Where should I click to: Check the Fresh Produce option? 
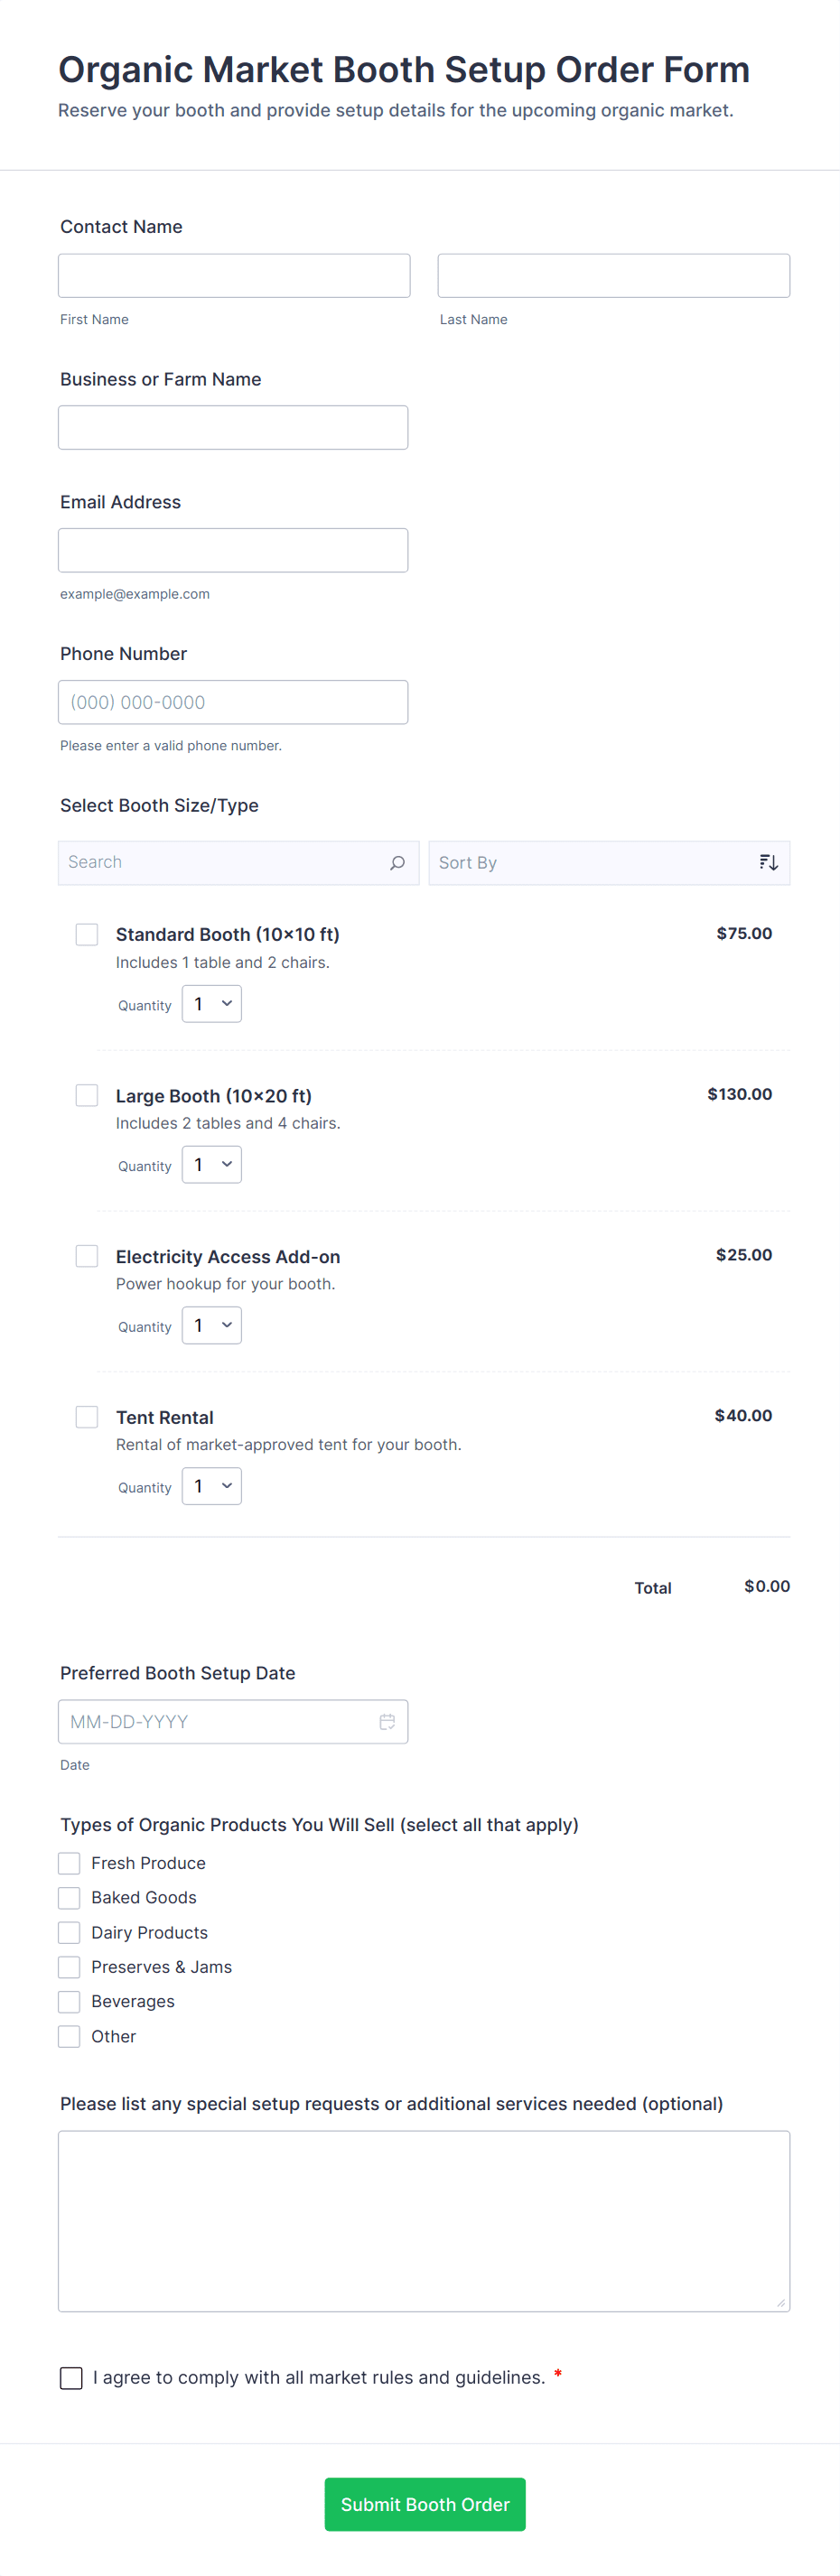[69, 1863]
